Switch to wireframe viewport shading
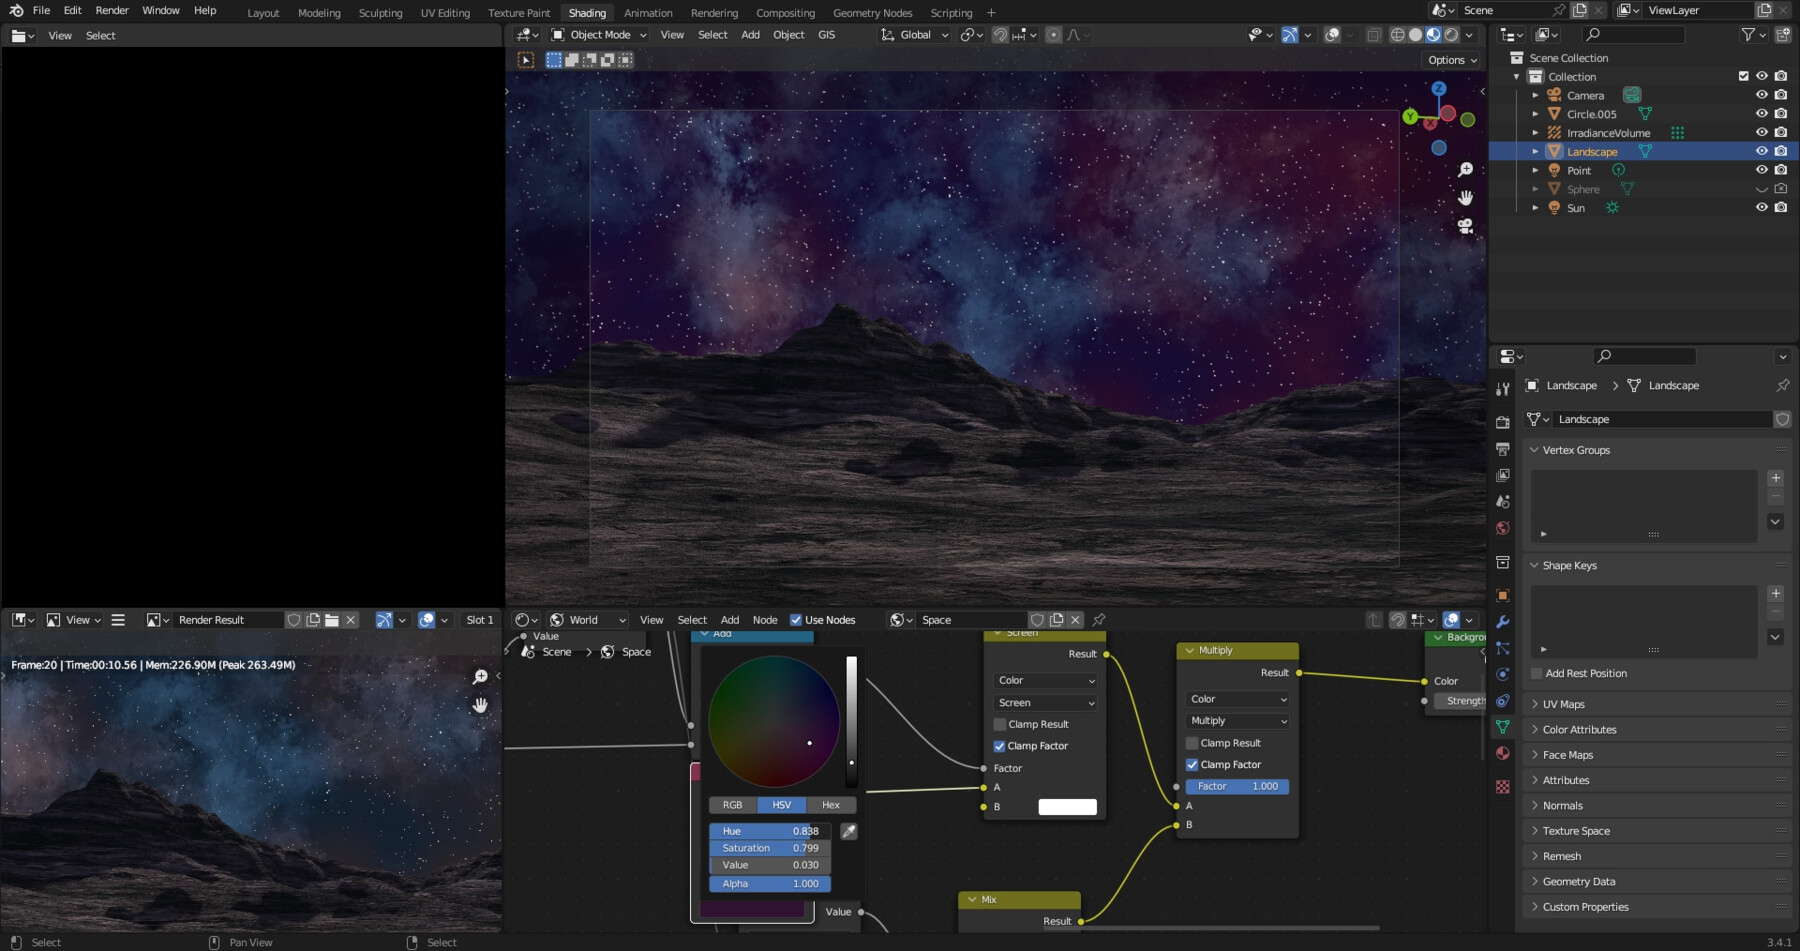1800x951 pixels. [1397, 35]
